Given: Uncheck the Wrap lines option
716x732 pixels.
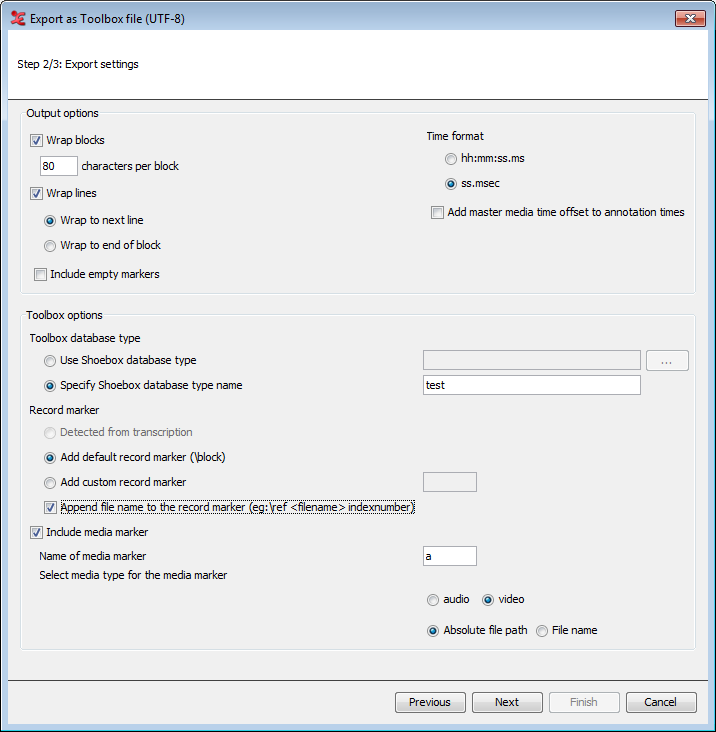Looking at the screenshot, I should [37, 194].
